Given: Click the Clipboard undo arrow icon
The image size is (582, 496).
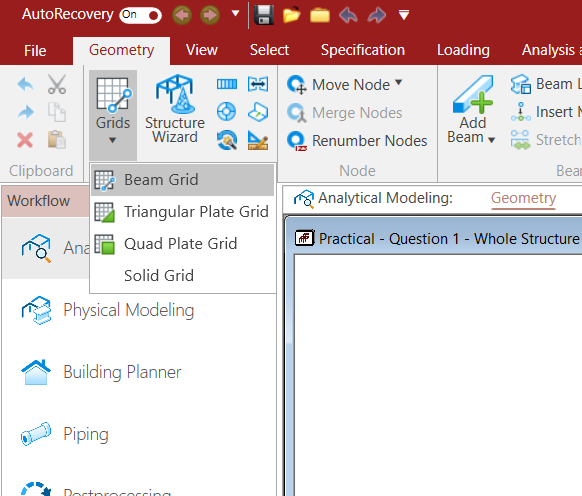Looking at the screenshot, I should pyautogui.click(x=25, y=85).
